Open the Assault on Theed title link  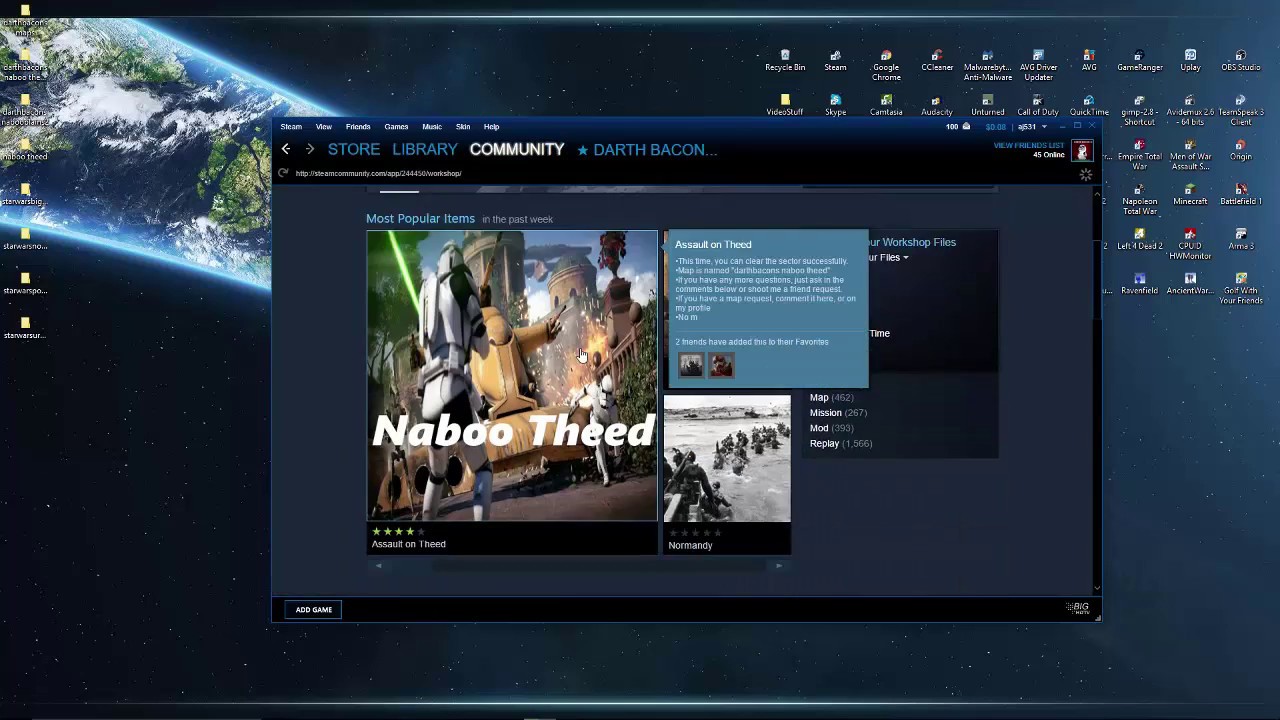(409, 544)
